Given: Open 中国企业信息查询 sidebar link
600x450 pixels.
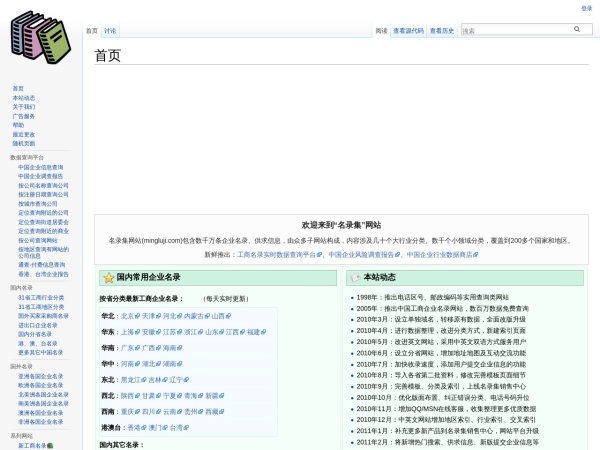Looking at the screenshot, I should (40, 167).
